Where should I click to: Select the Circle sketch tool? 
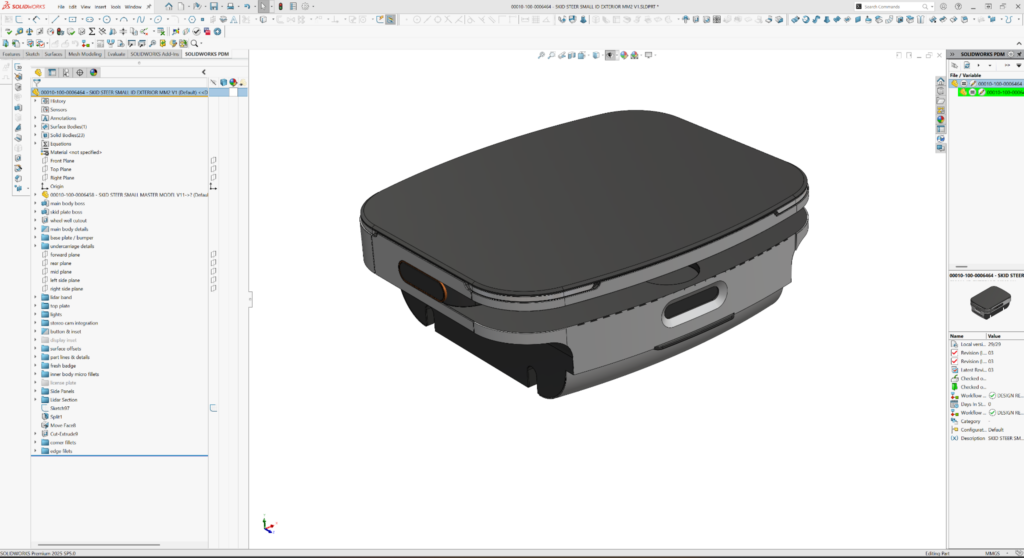[x=106, y=20]
